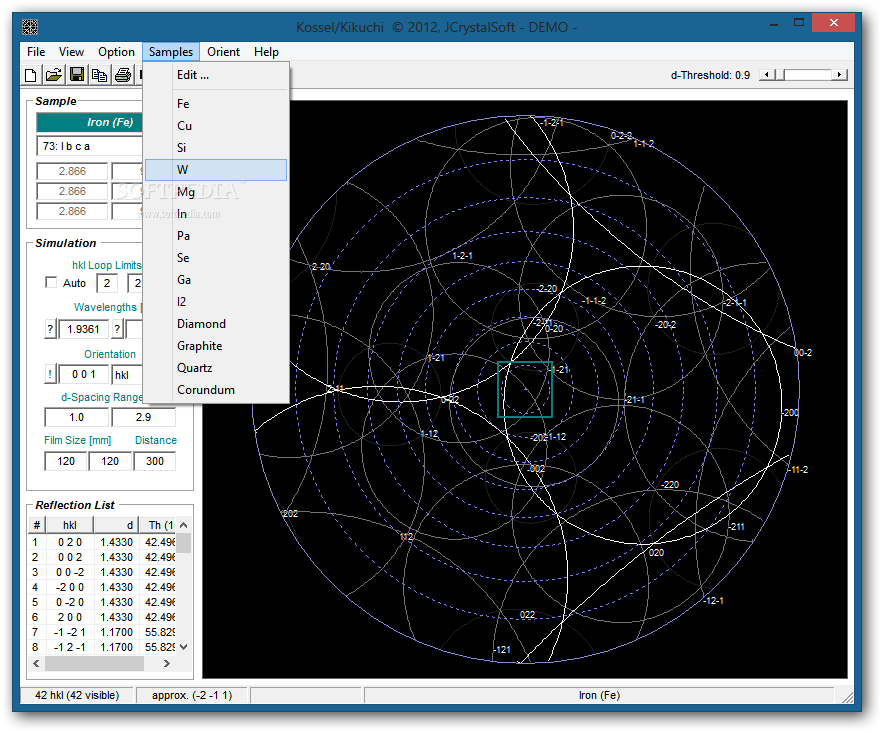
Task: Click the d-spacing maximum field 2.9
Action: click(143, 417)
